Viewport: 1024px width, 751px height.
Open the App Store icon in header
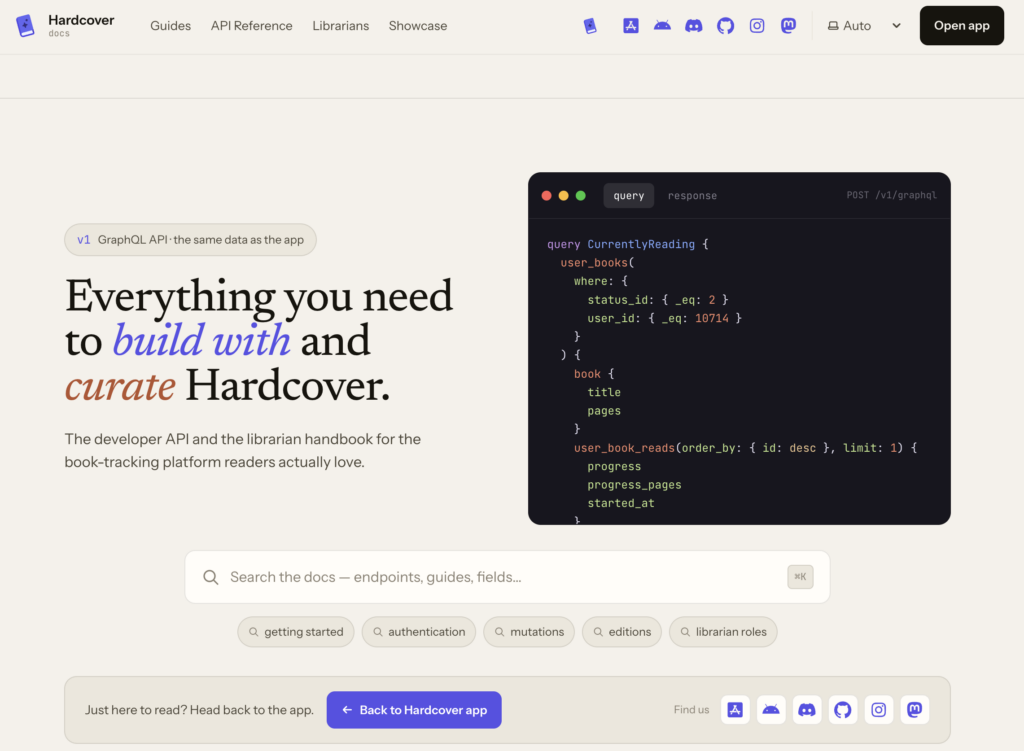(x=631, y=25)
